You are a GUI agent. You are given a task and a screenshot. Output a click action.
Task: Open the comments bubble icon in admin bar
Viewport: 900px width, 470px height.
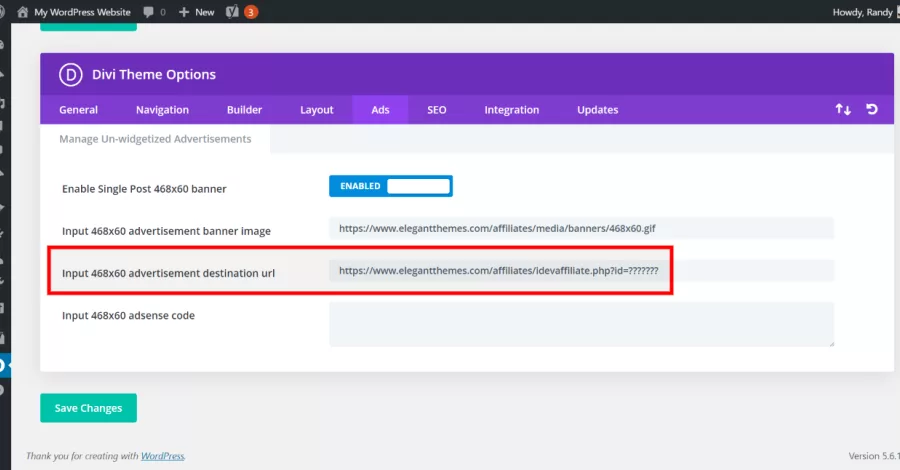[149, 12]
